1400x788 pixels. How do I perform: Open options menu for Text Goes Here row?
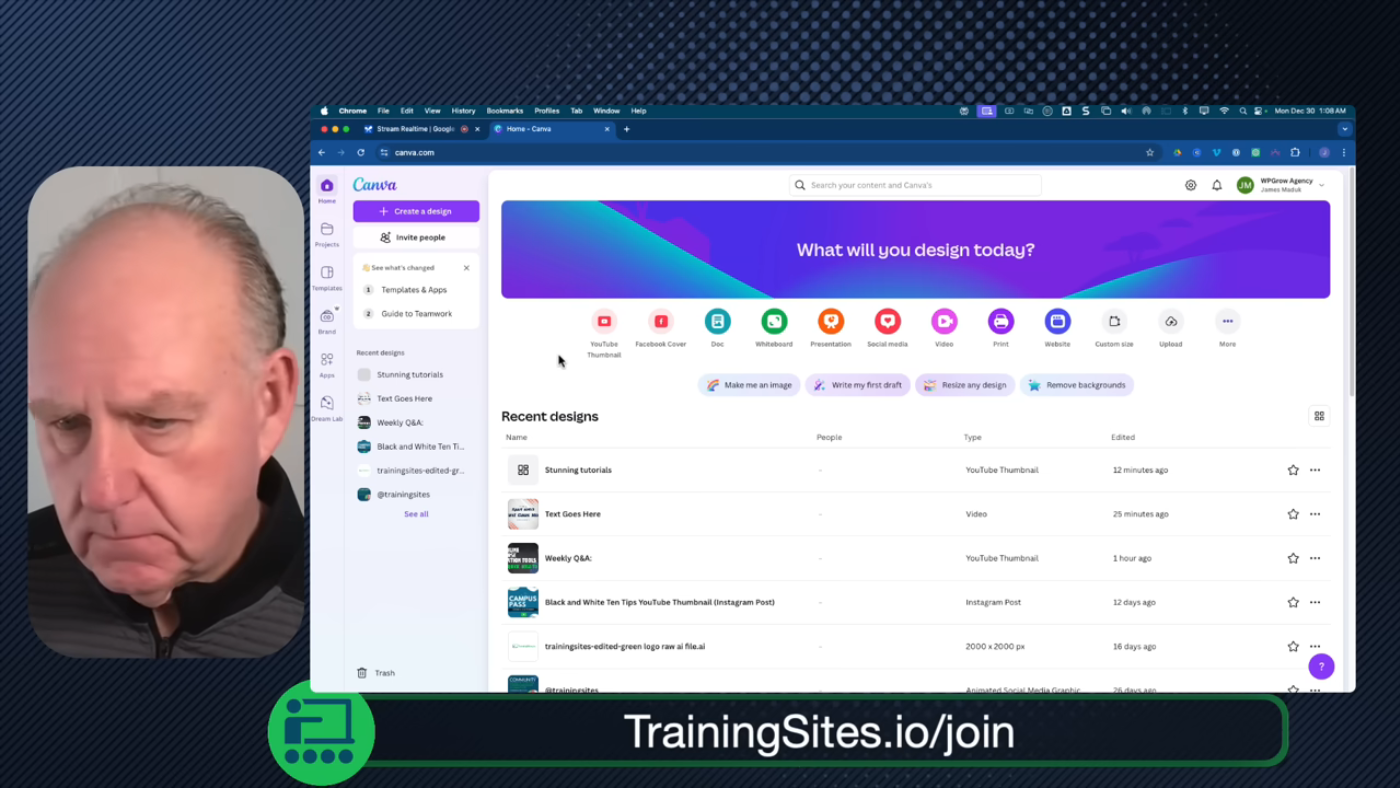(1315, 514)
